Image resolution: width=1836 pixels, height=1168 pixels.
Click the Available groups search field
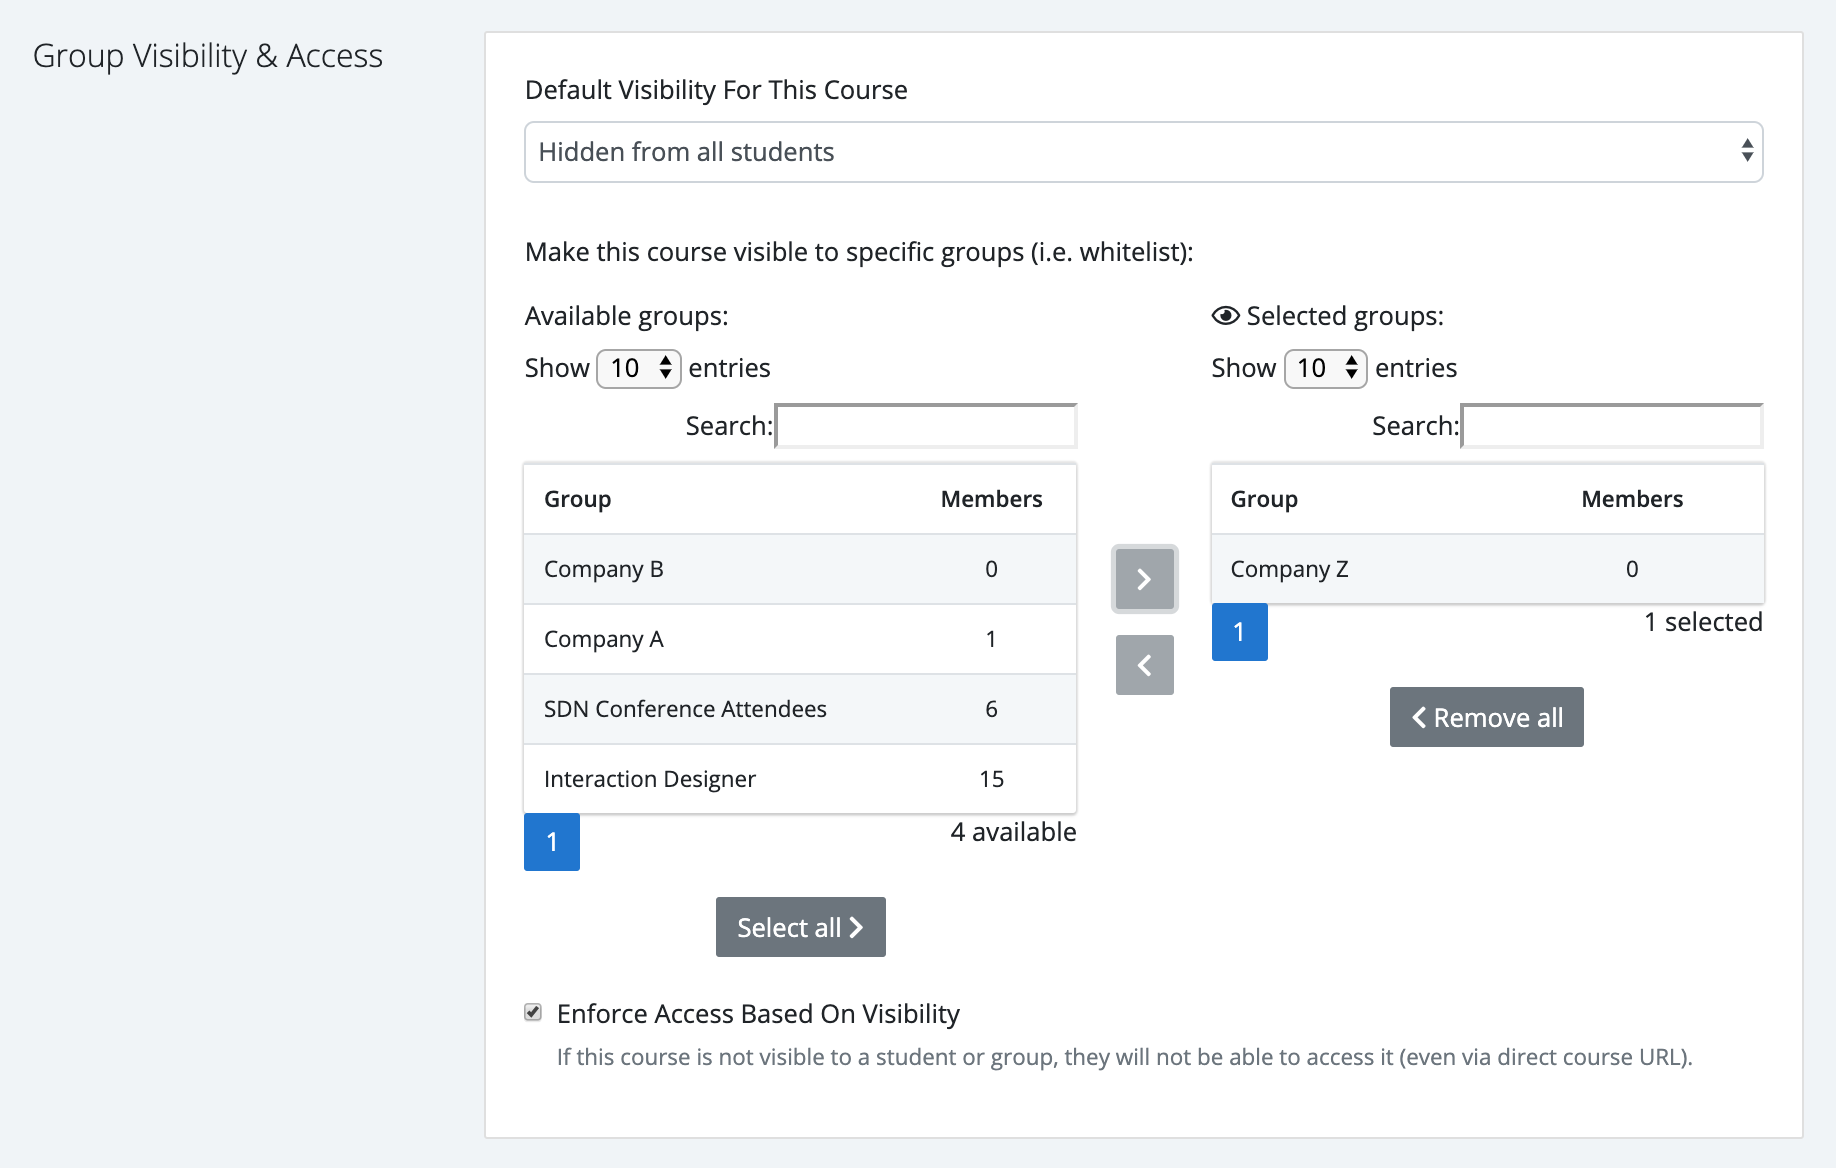926,426
